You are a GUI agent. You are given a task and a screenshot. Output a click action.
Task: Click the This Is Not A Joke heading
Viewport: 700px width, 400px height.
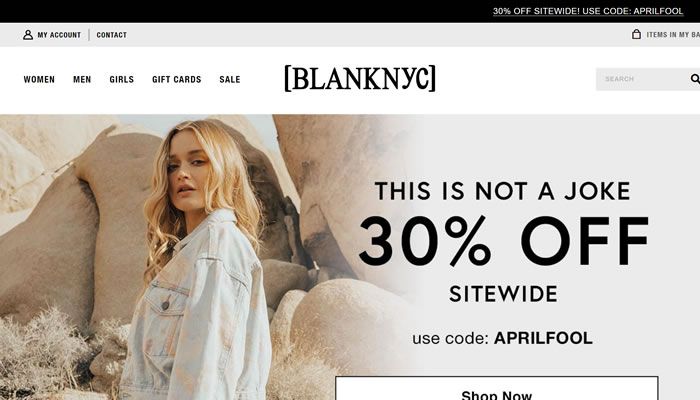[x=503, y=191]
